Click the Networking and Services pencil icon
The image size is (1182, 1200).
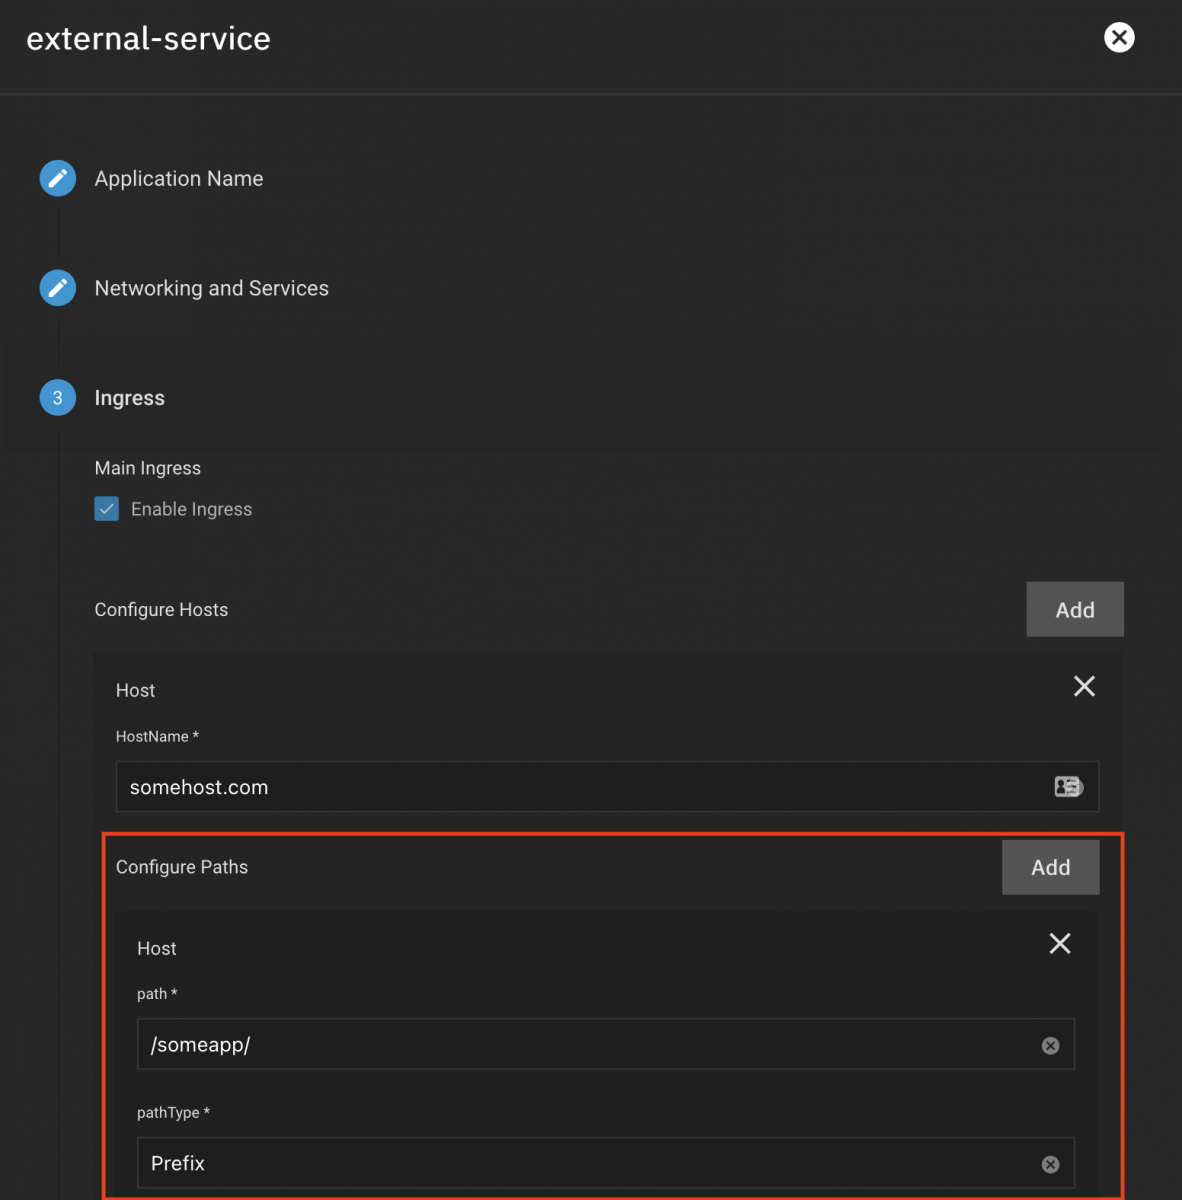click(58, 288)
